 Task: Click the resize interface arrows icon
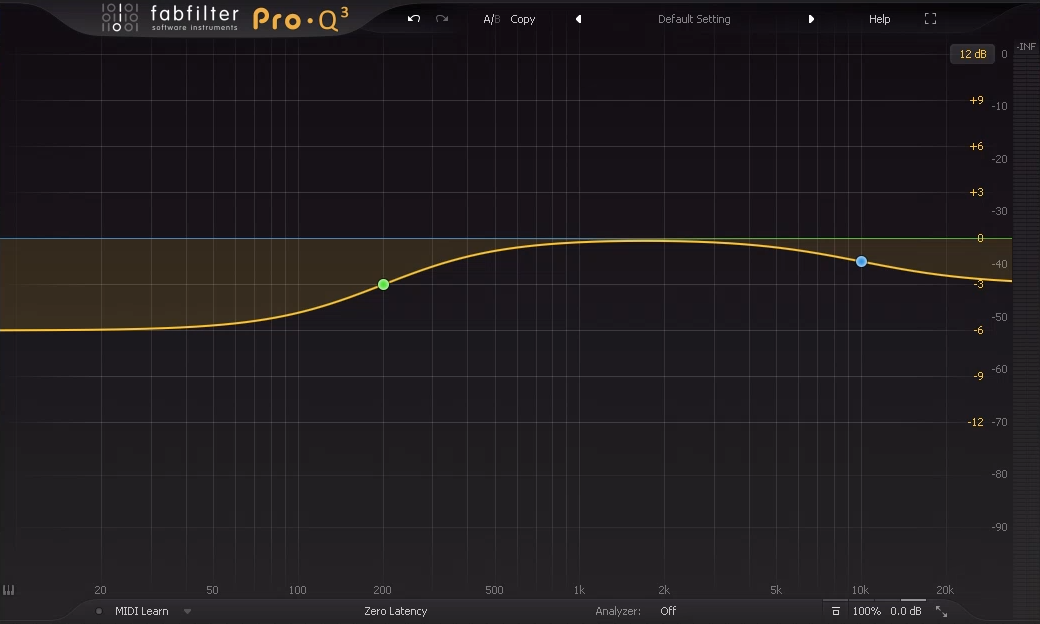point(941,611)
